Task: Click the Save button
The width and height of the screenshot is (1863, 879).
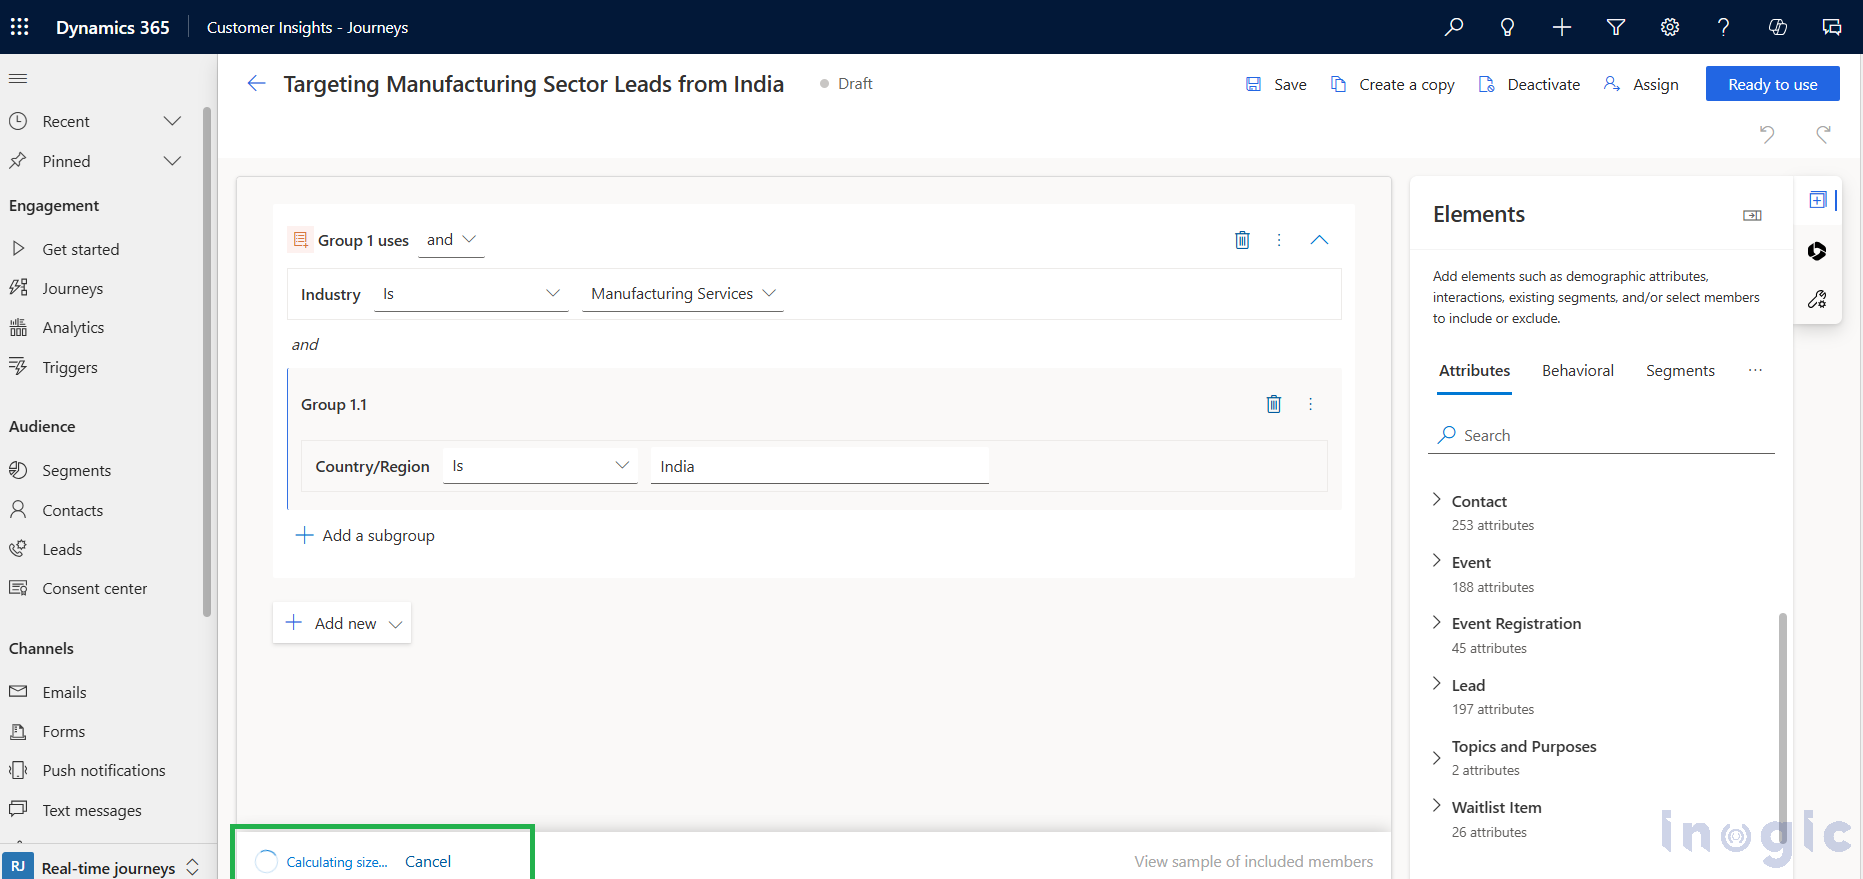Action: tap(1276, 85)
